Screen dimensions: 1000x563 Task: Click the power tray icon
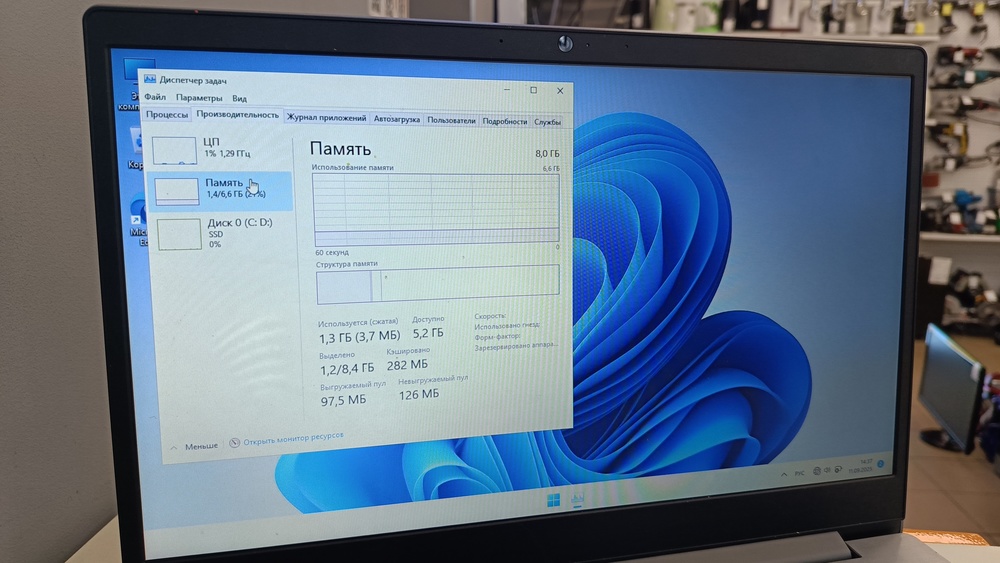tap(838, 470)
